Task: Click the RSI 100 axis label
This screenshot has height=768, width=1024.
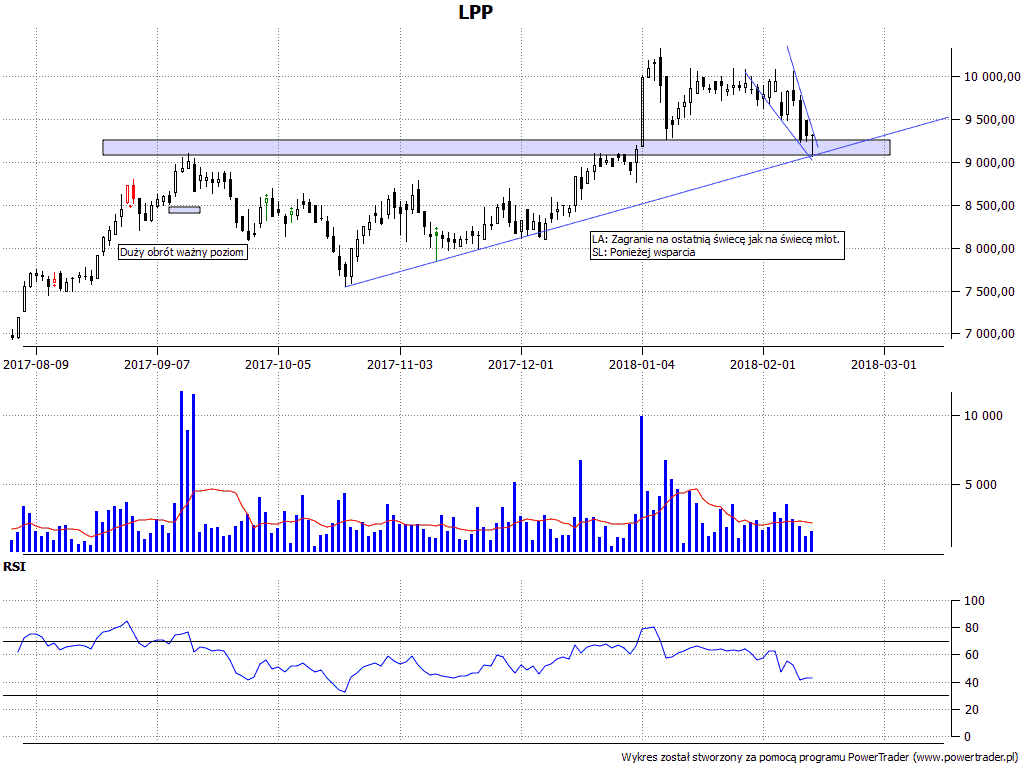Action: (975, 601)
